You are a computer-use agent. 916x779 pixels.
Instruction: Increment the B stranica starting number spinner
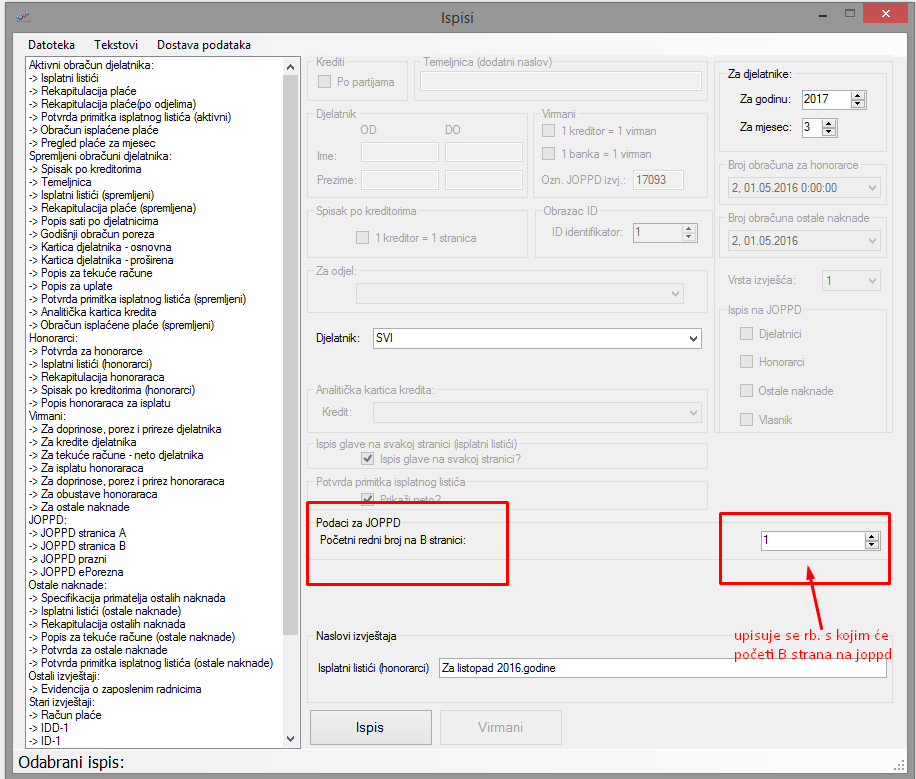click(872, 536)
